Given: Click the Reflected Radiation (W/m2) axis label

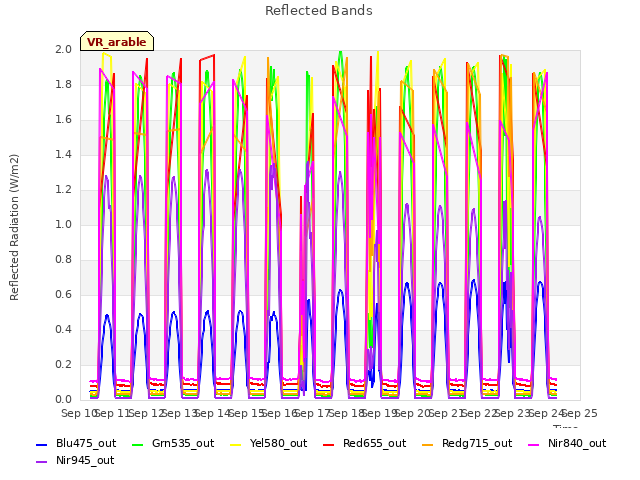Looking at the screenshot, I should pyautogui.click(x=14, y=227).
